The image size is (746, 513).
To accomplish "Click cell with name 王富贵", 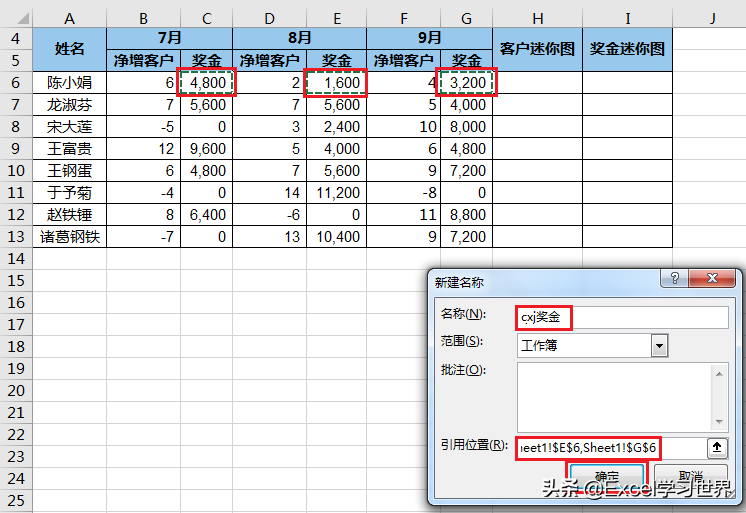I will click(x=69, y=148).
